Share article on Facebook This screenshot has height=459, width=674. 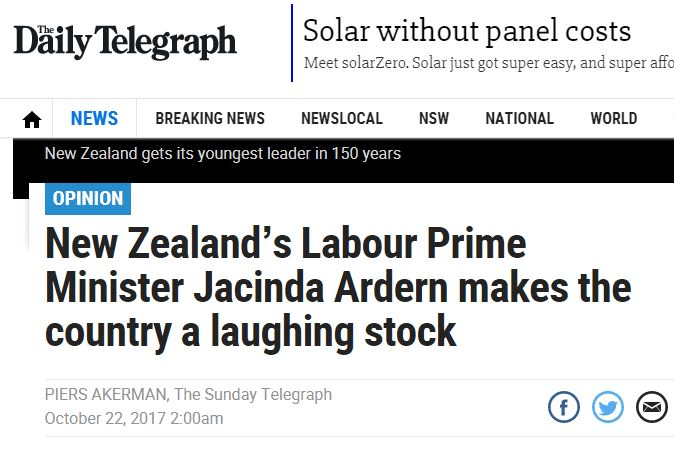(x=564, y=407)
